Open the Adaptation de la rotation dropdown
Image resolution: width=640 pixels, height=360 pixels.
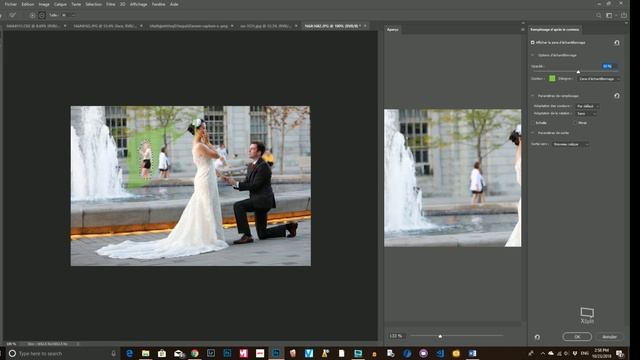(x=586, y=113)
